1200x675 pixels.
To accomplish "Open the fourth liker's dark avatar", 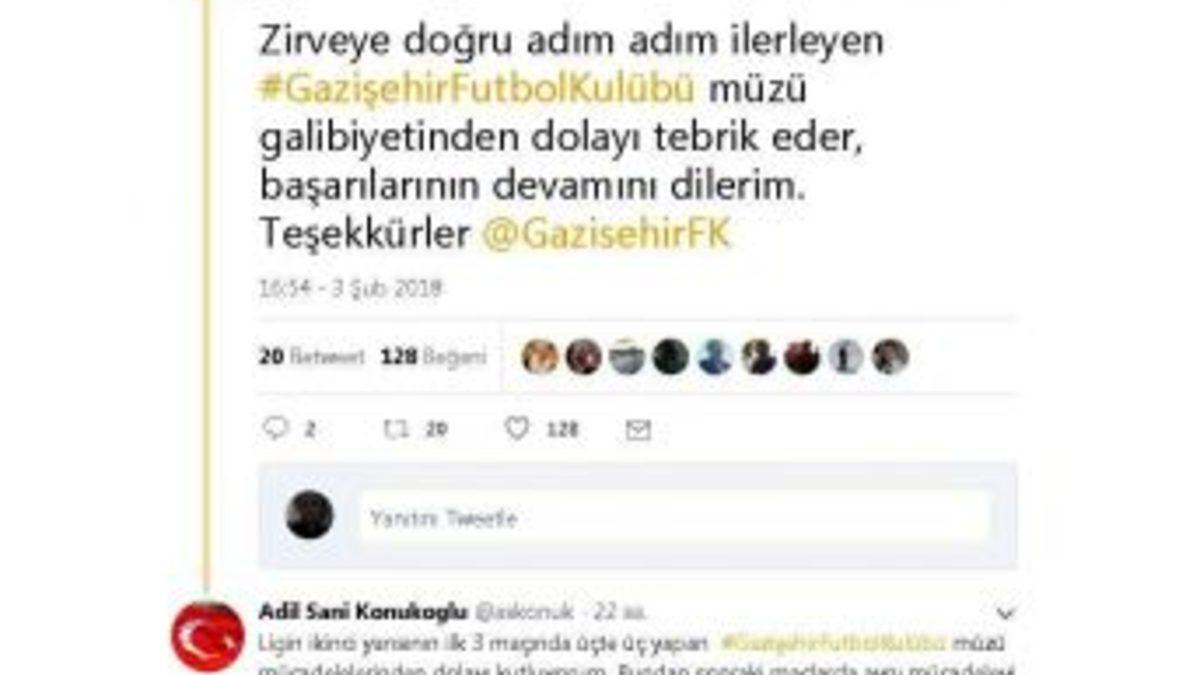I will pos(671,356).
